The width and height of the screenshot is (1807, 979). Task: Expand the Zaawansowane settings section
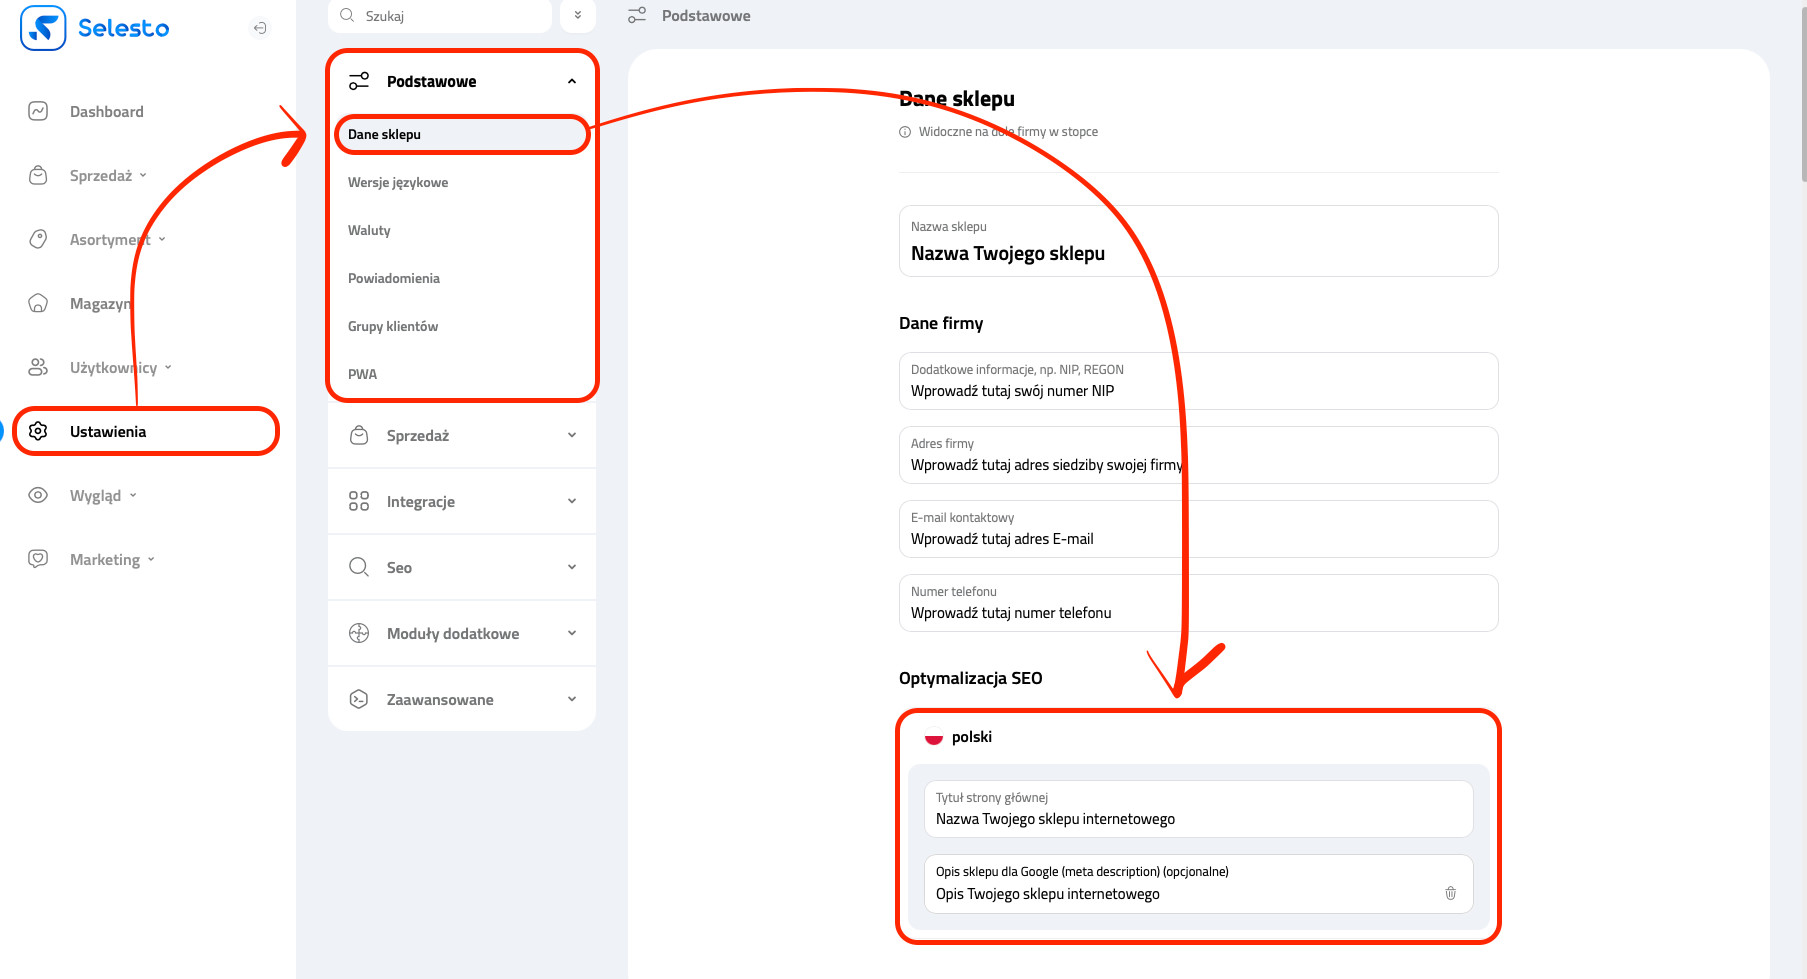[571, 700]
